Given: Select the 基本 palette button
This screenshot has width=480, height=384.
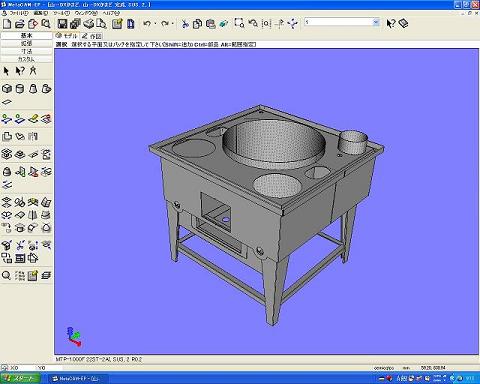Looking at the screenshot, I should pos(27,35).
